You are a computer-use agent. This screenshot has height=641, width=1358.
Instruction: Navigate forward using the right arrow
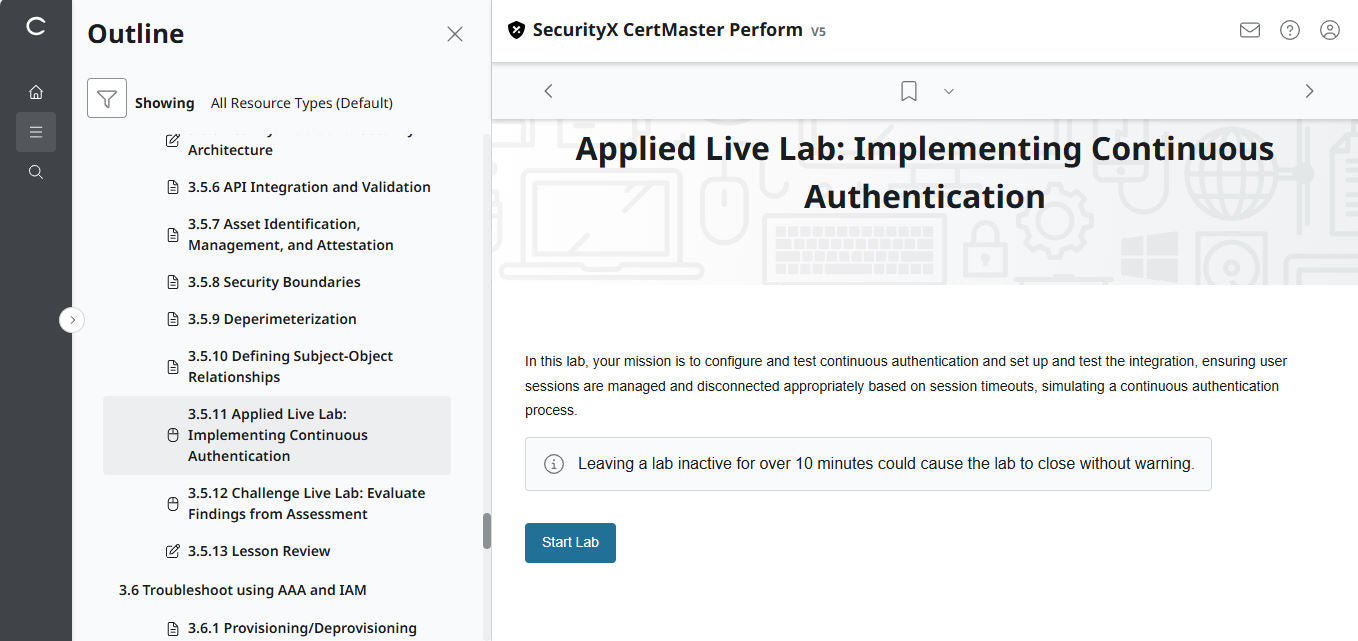coord(1309,90)
